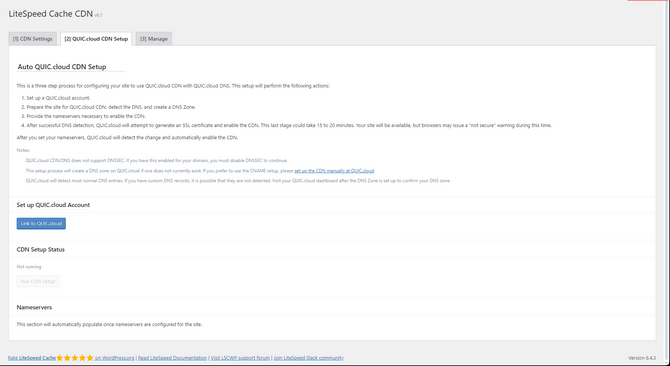This screenshot has height=366, width=670.
Task: Click the five-star rating icons in footer
Action: tap(75, 358)
